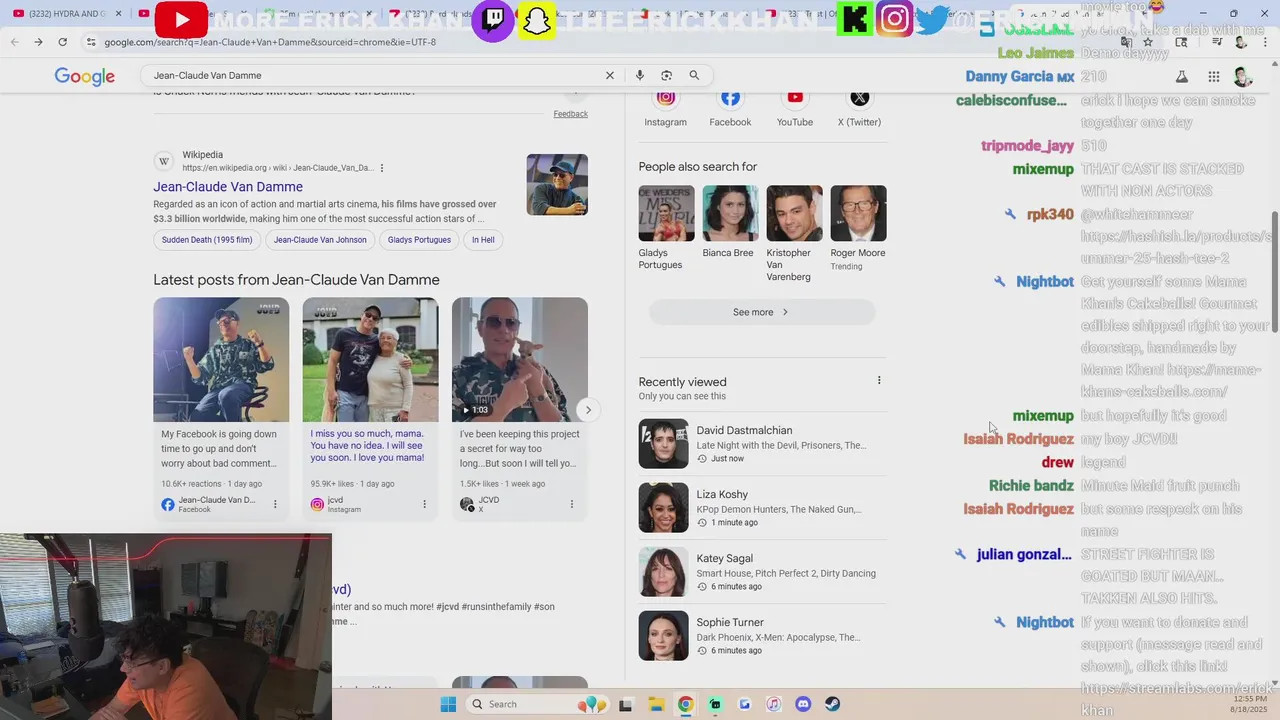Open the Roger Moore person card

[x=858, y=228]
